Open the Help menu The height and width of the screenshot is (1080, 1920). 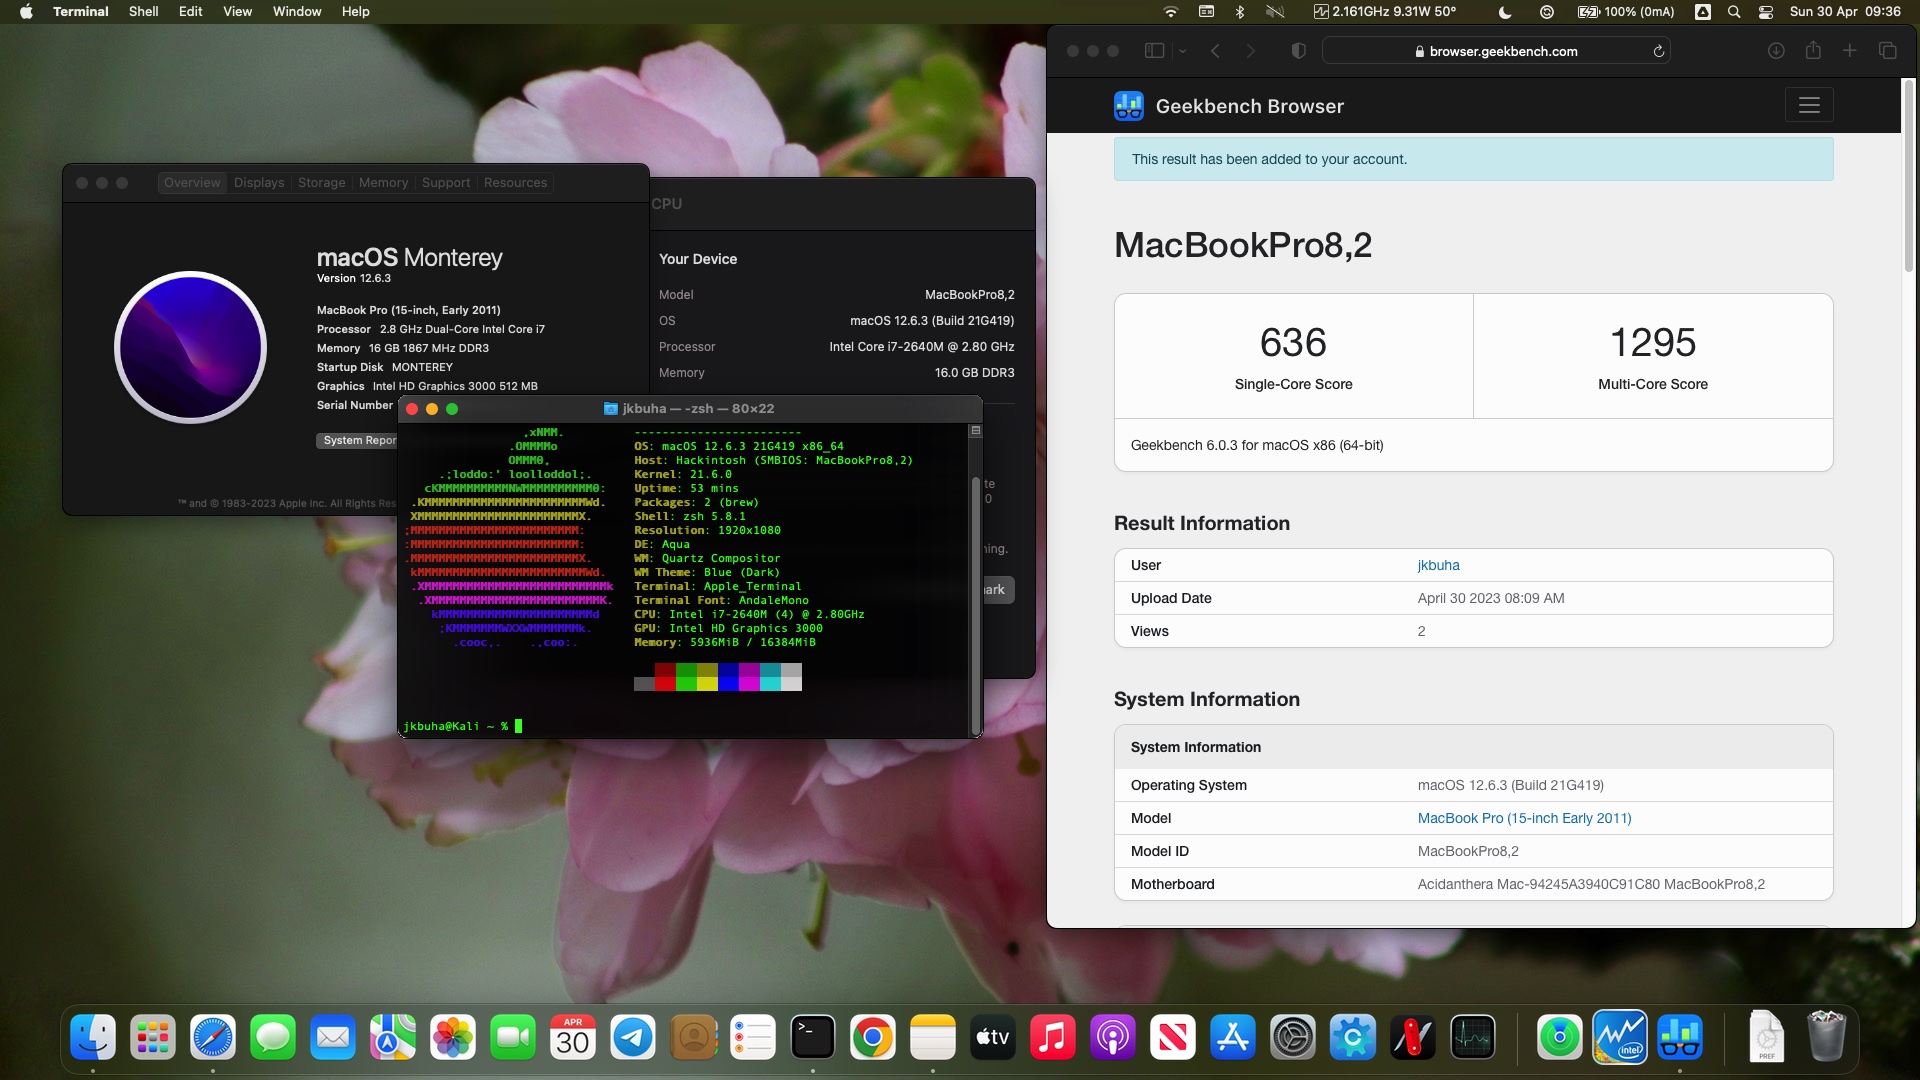[355, 12]
